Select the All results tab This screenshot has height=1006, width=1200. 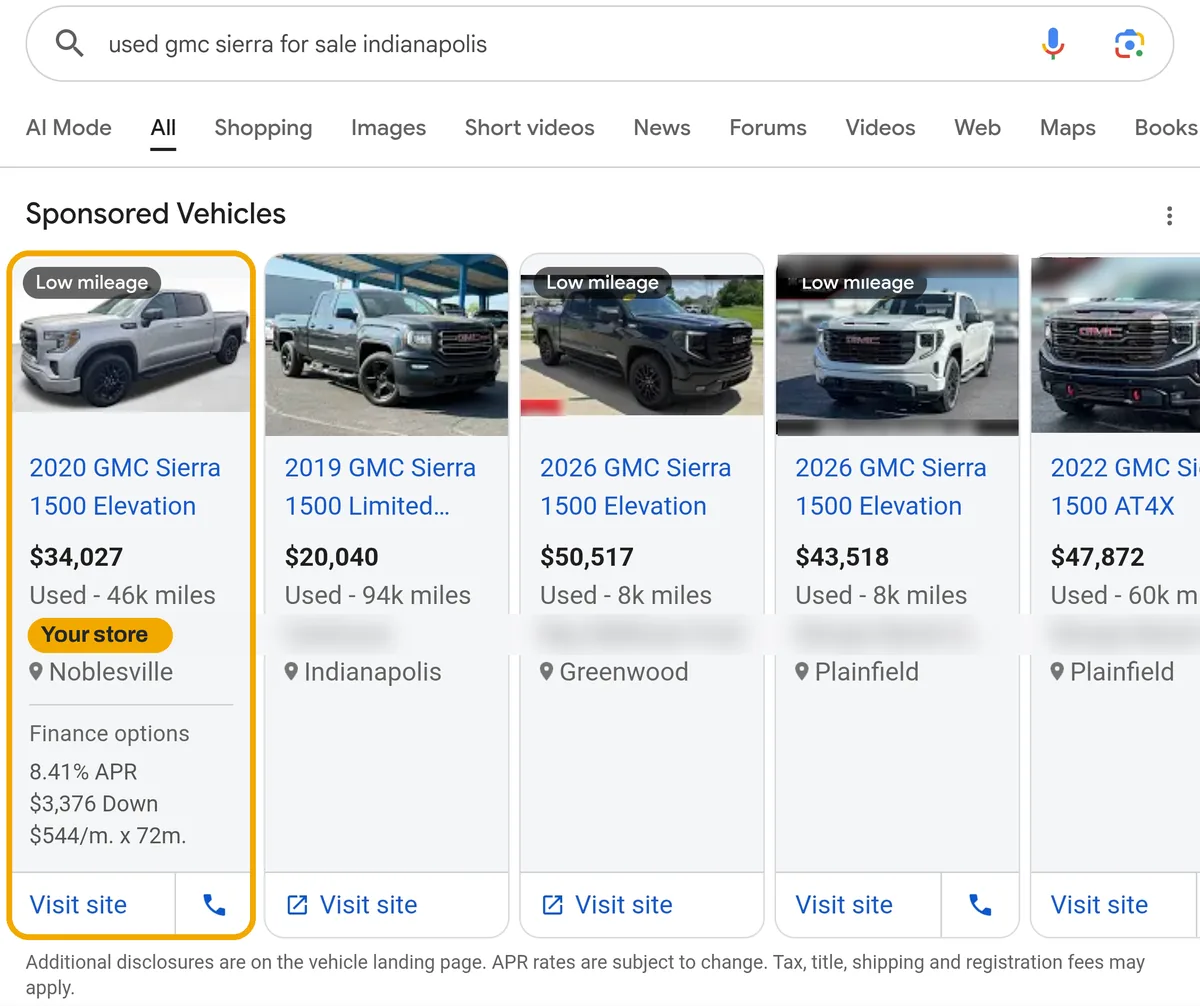point(163,128)
